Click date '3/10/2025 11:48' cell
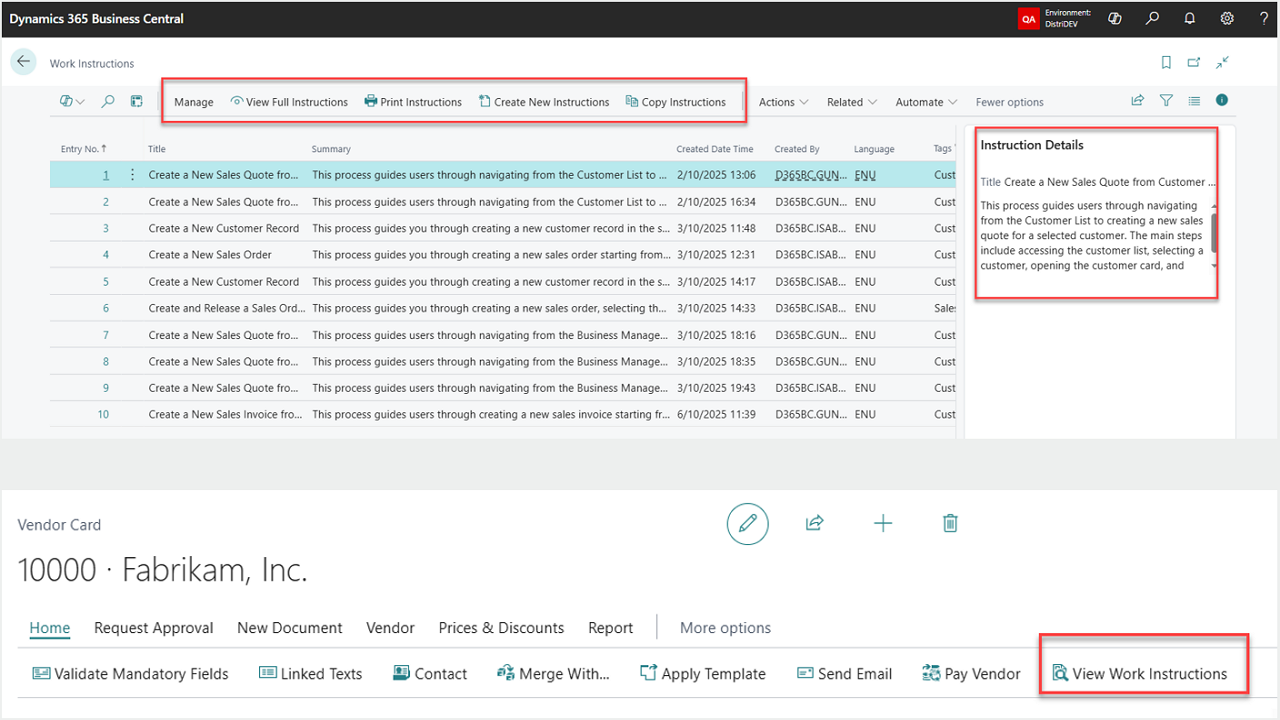Viewport: 1280px width, 720px height. point(716,228)
